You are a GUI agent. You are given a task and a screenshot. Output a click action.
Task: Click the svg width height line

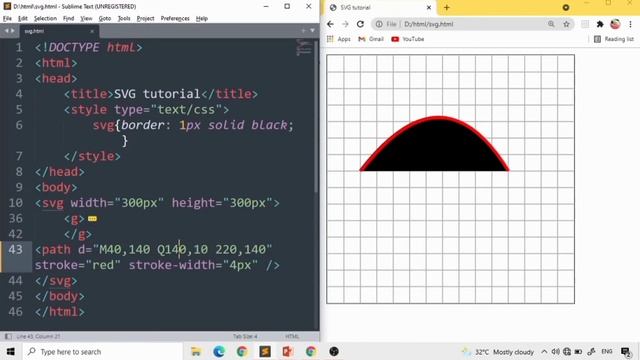[x=157, y=203]
